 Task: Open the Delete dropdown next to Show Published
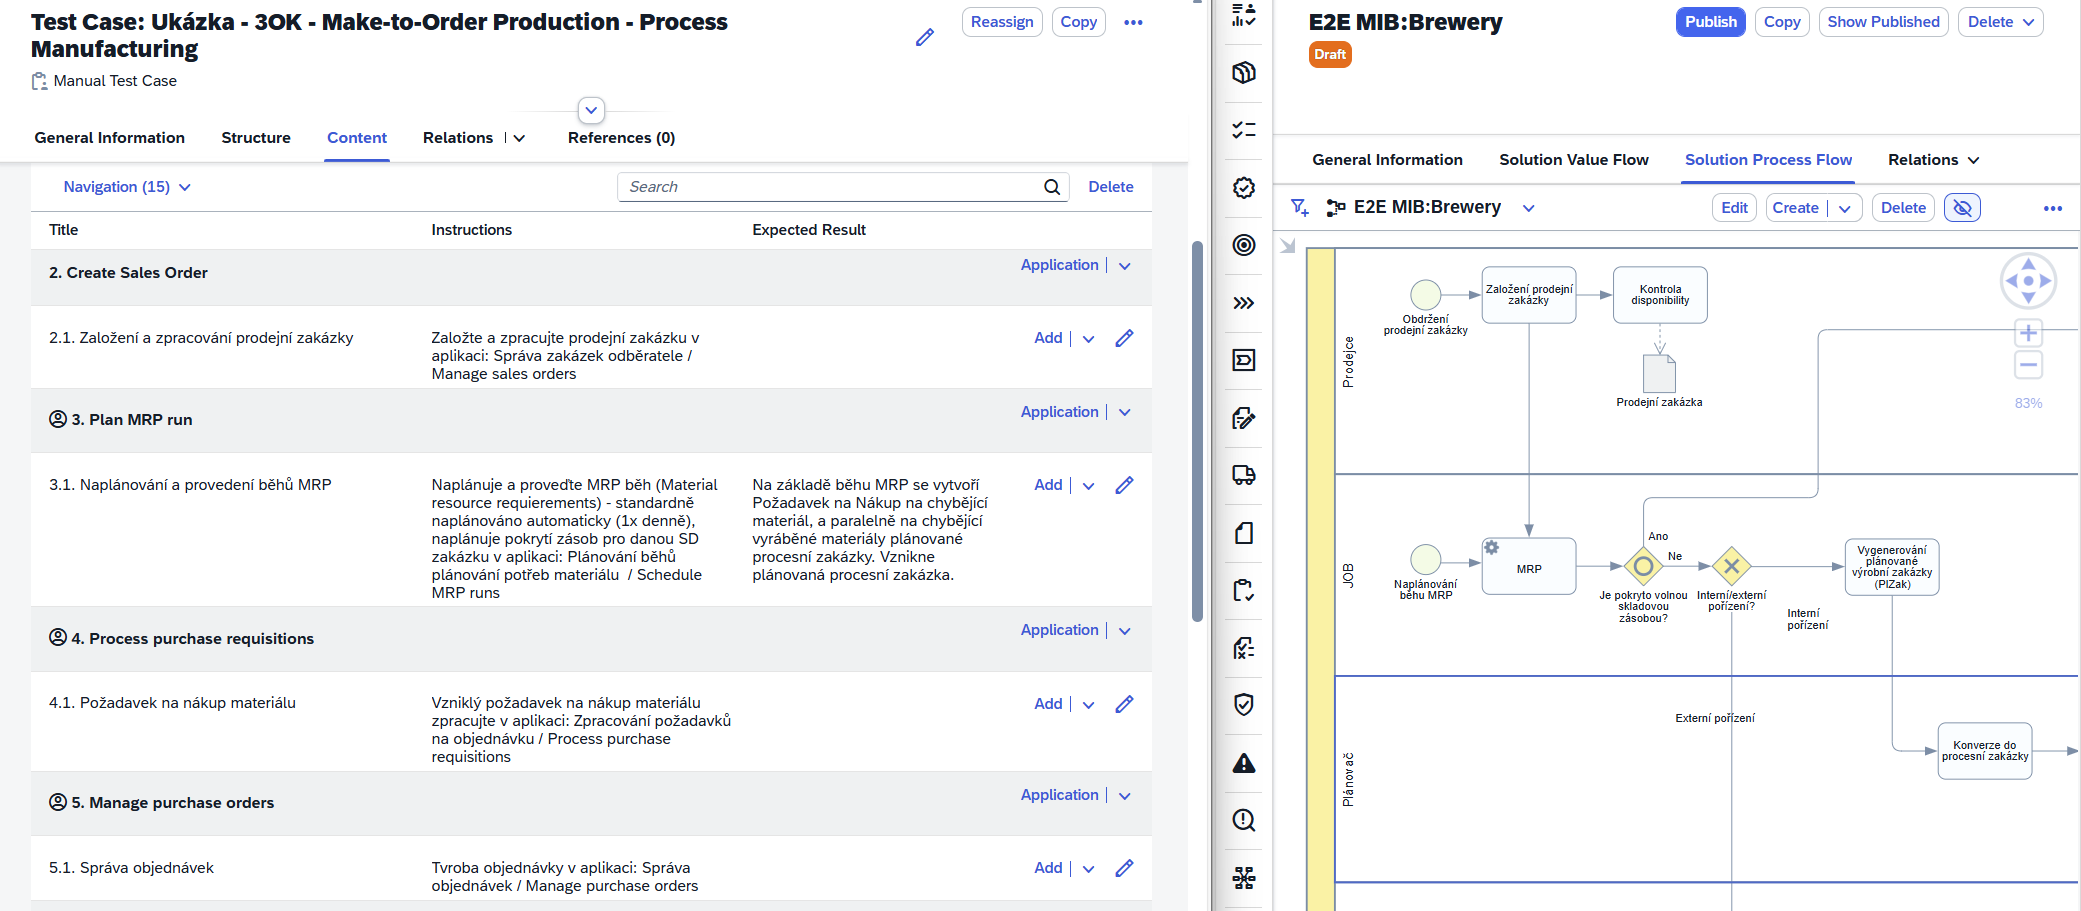pyautogui.click(x=2000, y=22)
